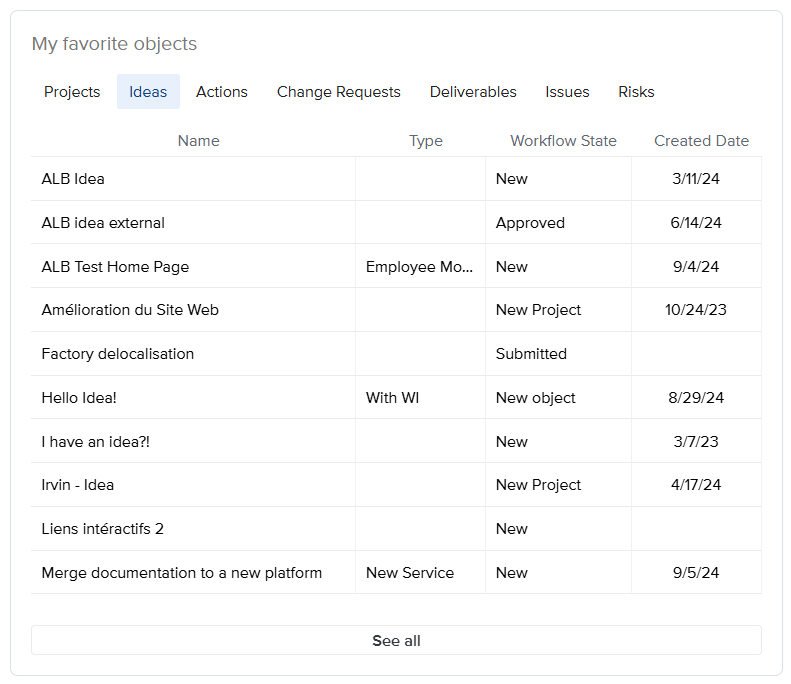
Task: Click the See all button
Action: [396, 640]
